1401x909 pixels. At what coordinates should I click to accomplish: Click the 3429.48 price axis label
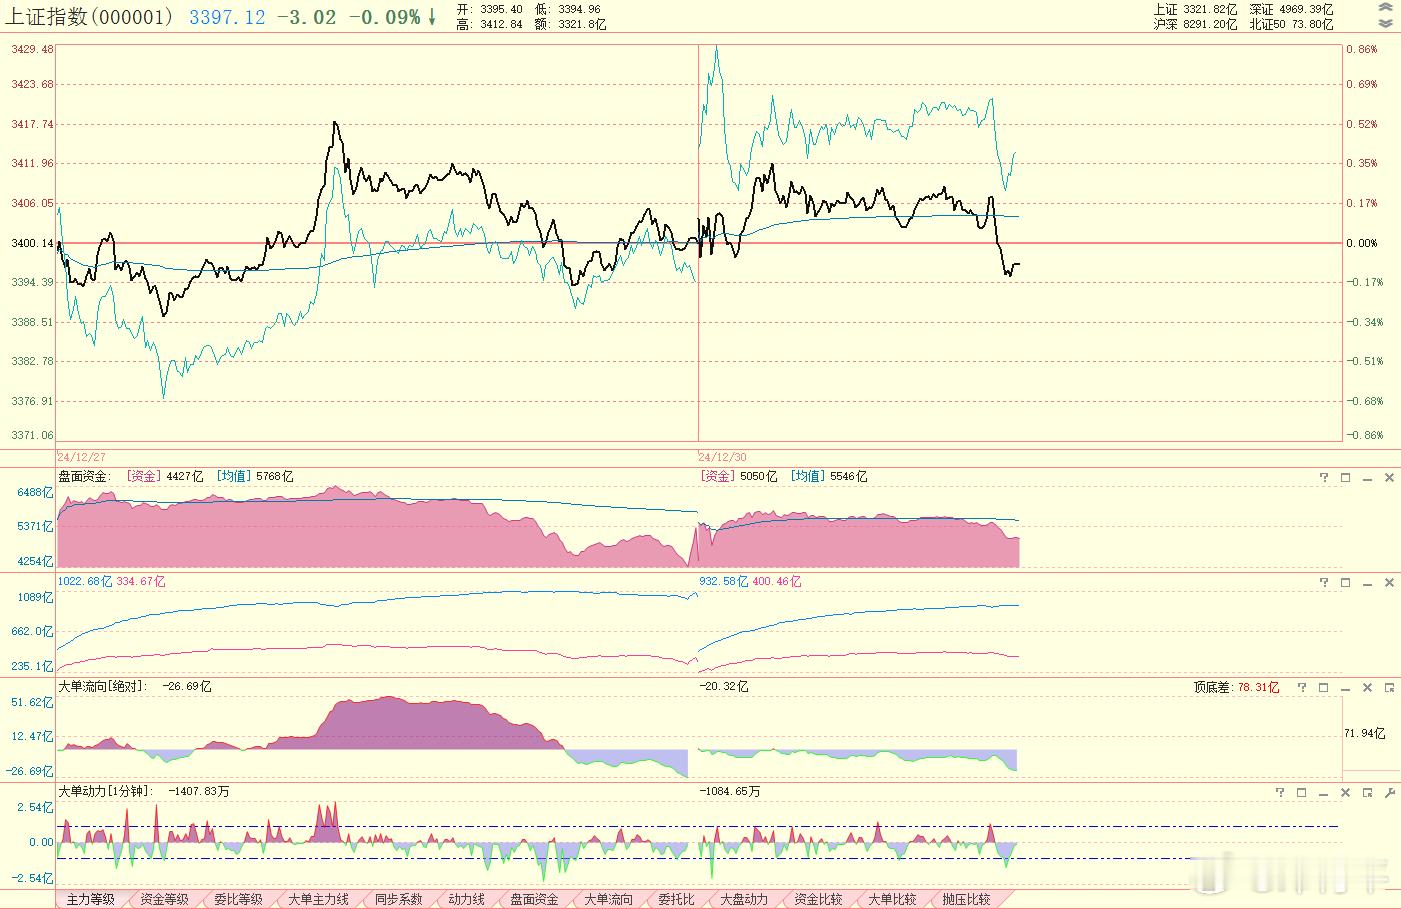click(33, 49)
